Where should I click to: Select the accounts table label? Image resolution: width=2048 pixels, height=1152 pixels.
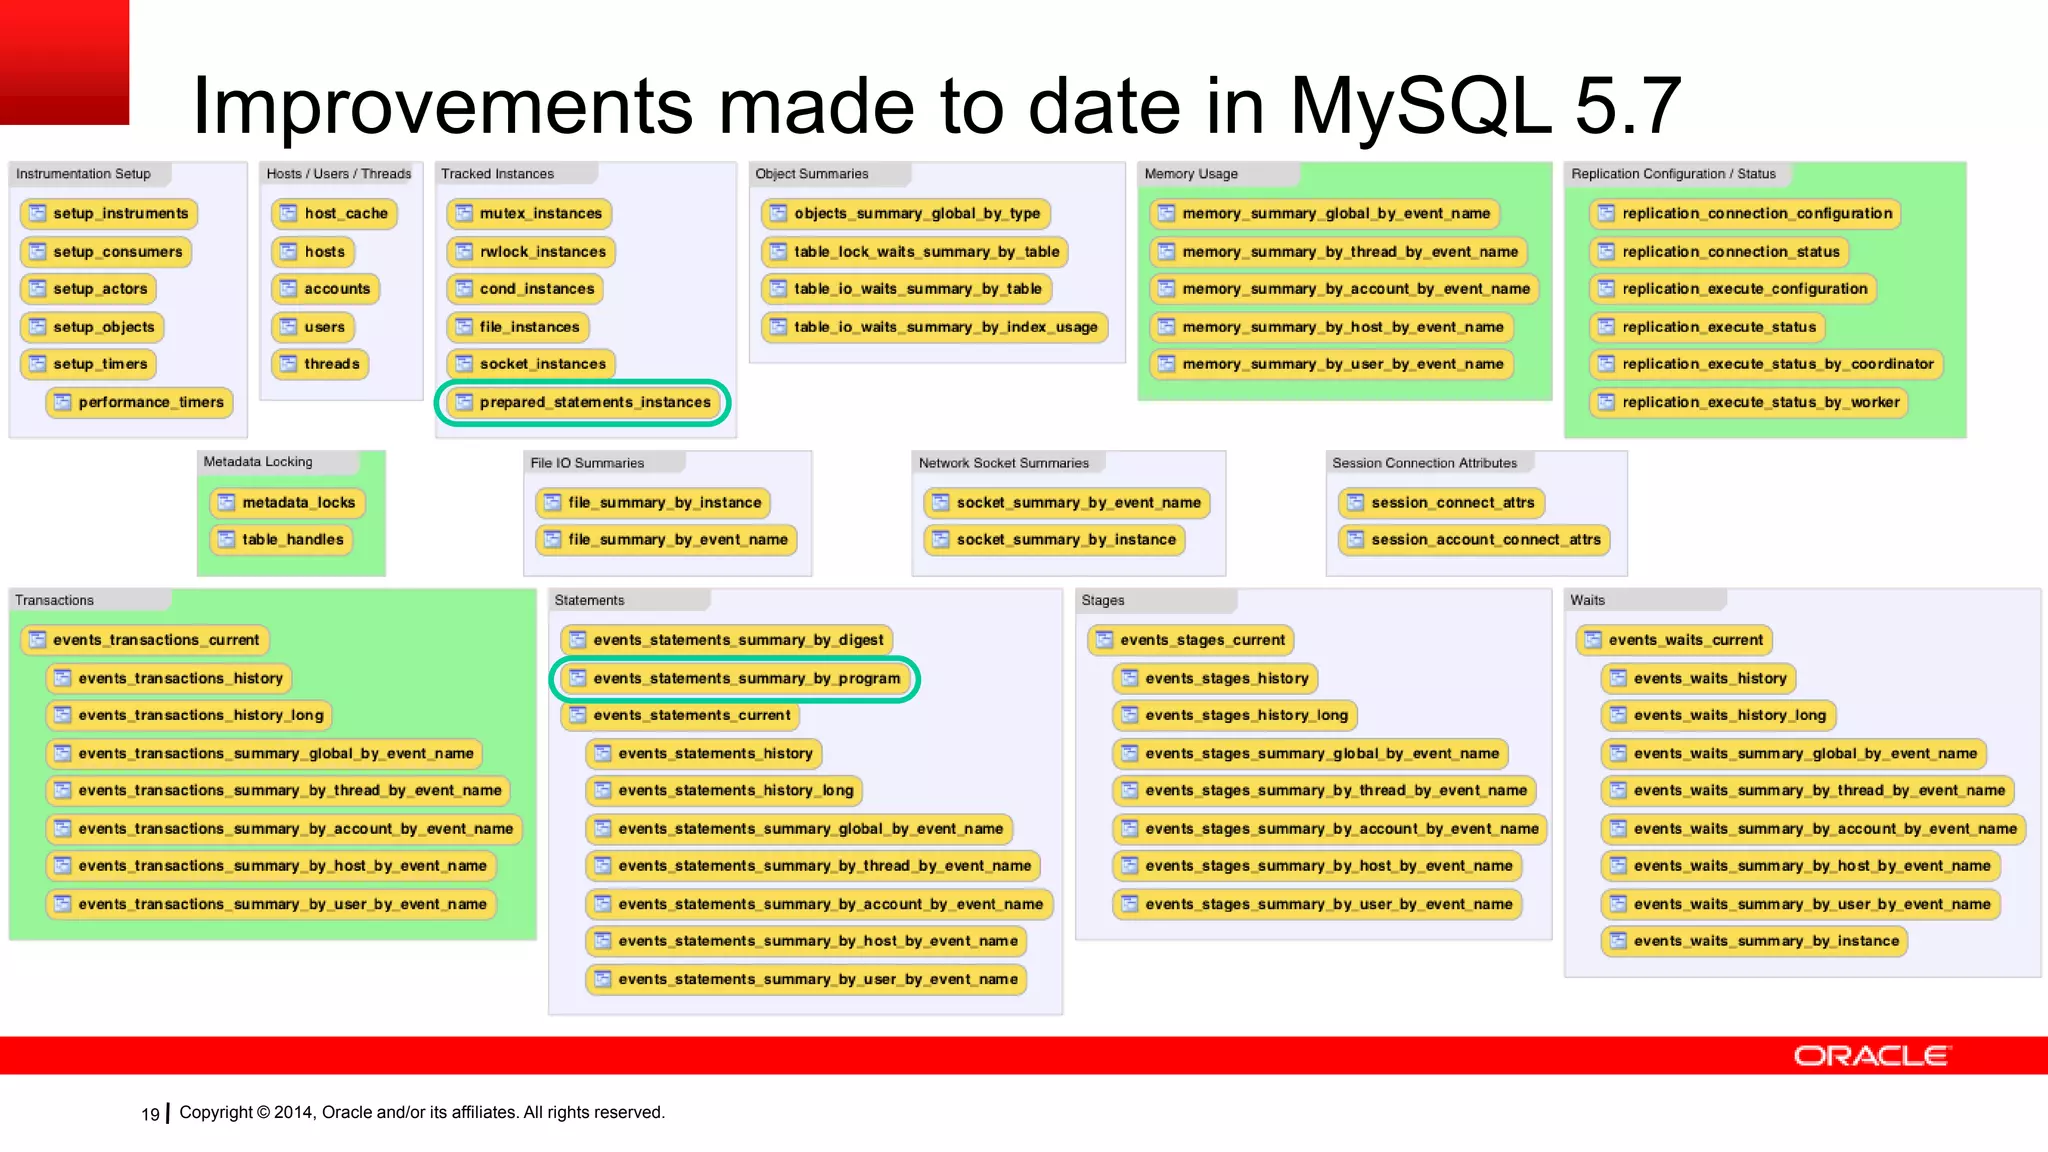point(337,289)
